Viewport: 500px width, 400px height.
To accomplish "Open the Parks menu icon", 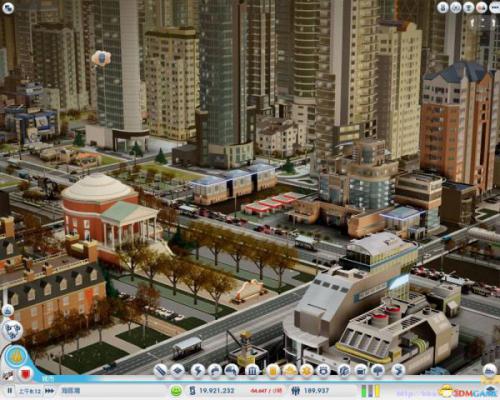I will pyautogui.click(x=378, y=370).
